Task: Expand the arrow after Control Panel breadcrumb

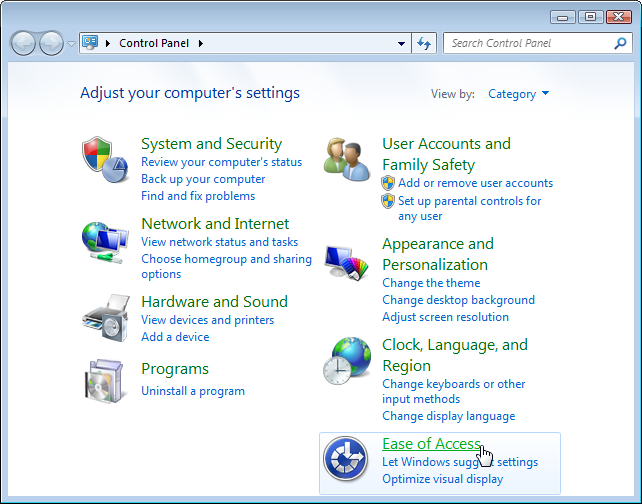Action: click(x=201, y=43)
